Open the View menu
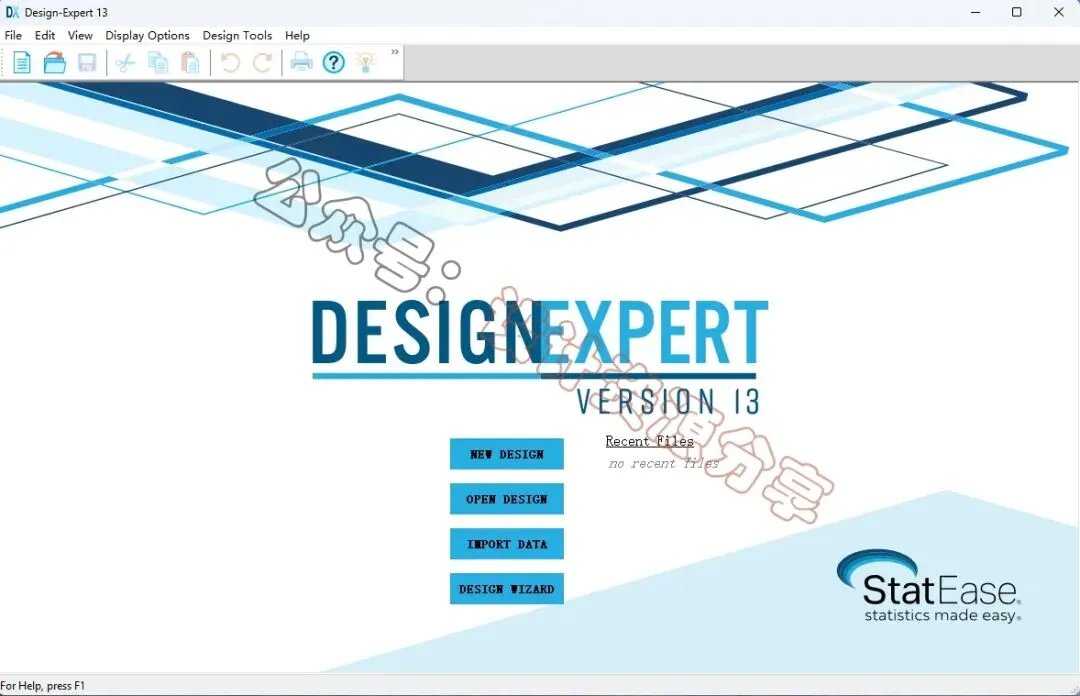 [x=80, y=35]
